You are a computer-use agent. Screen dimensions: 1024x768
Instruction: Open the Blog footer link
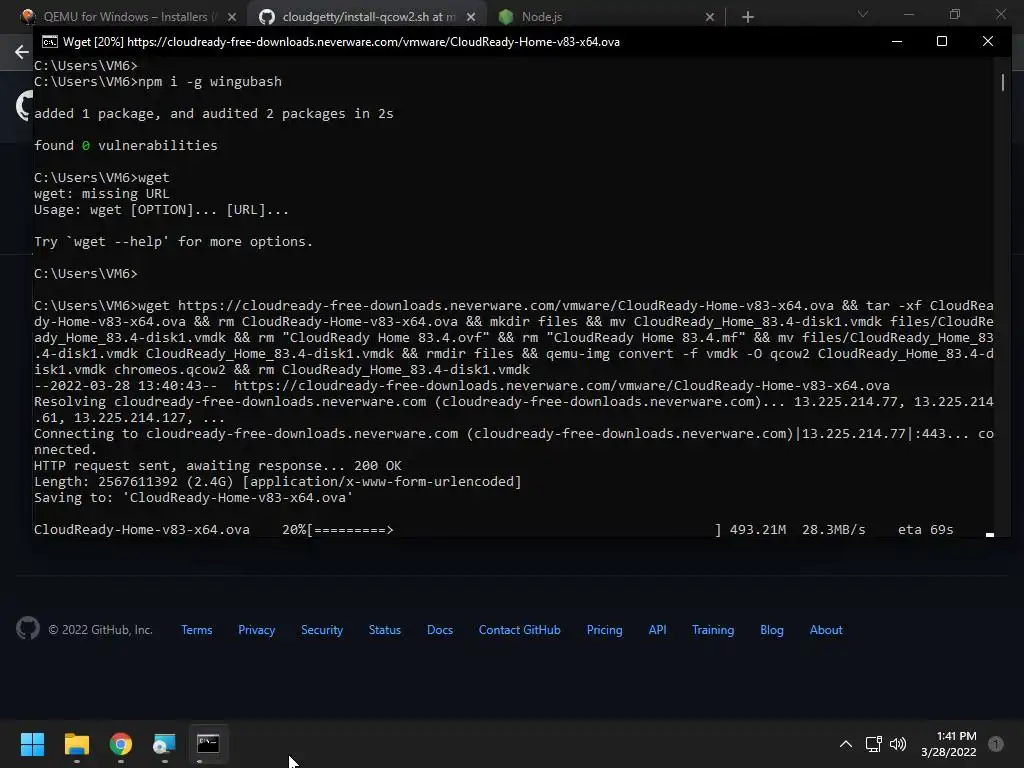pos(772,630)
